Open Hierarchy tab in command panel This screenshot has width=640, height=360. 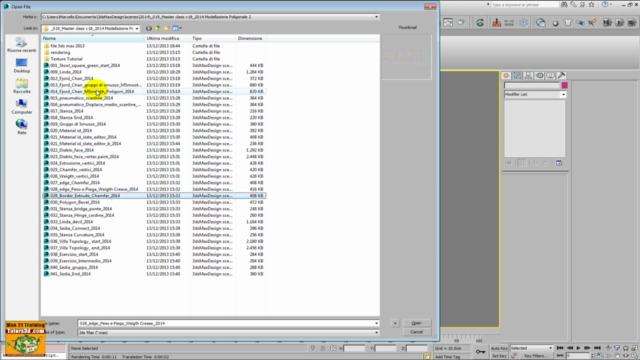coord(528,76)
